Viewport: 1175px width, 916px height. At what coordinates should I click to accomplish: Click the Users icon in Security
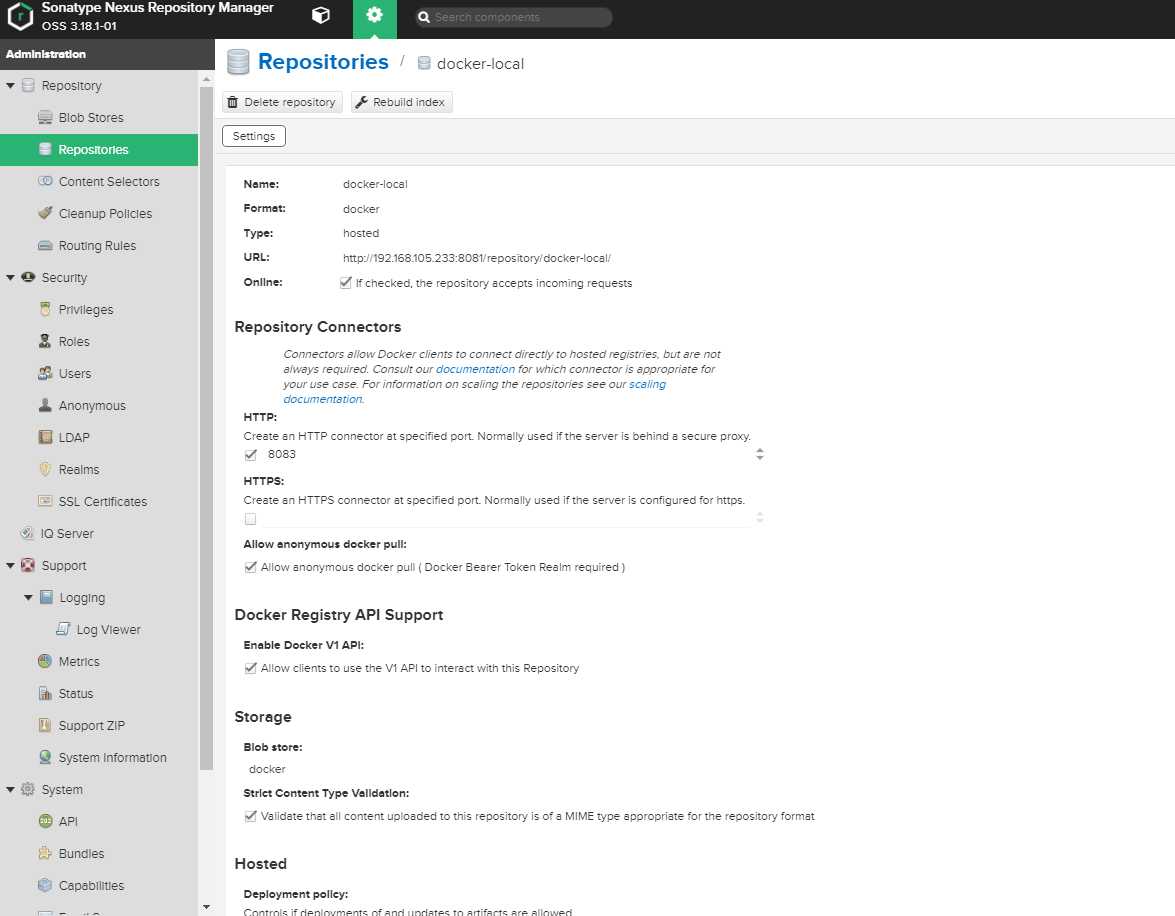pyautogui.click(x=45, y=373)
